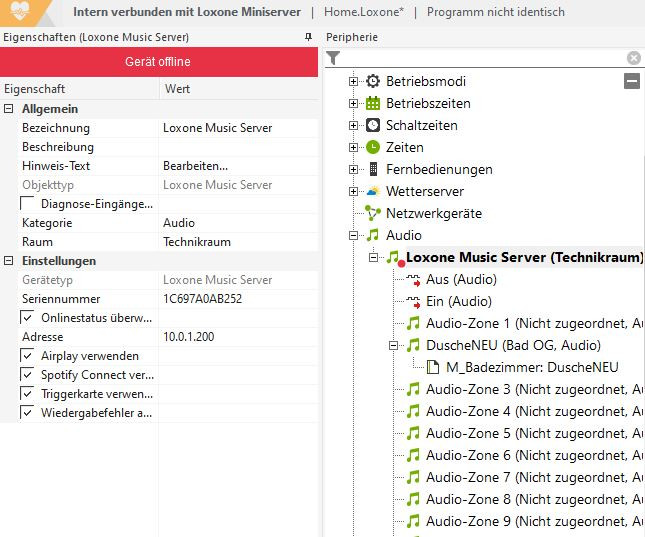The image size is (645, 537).
Task: Expand the Zeiten tree node
Action: point(353,147)
